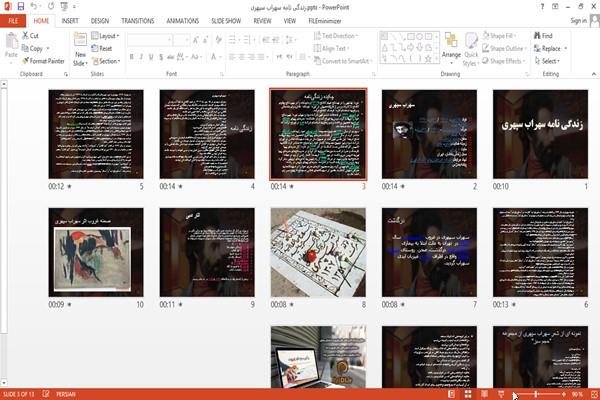Screen dimensions: 600x400
Task: Expand the Copy dropdown arrow
Action: point(48,48)
